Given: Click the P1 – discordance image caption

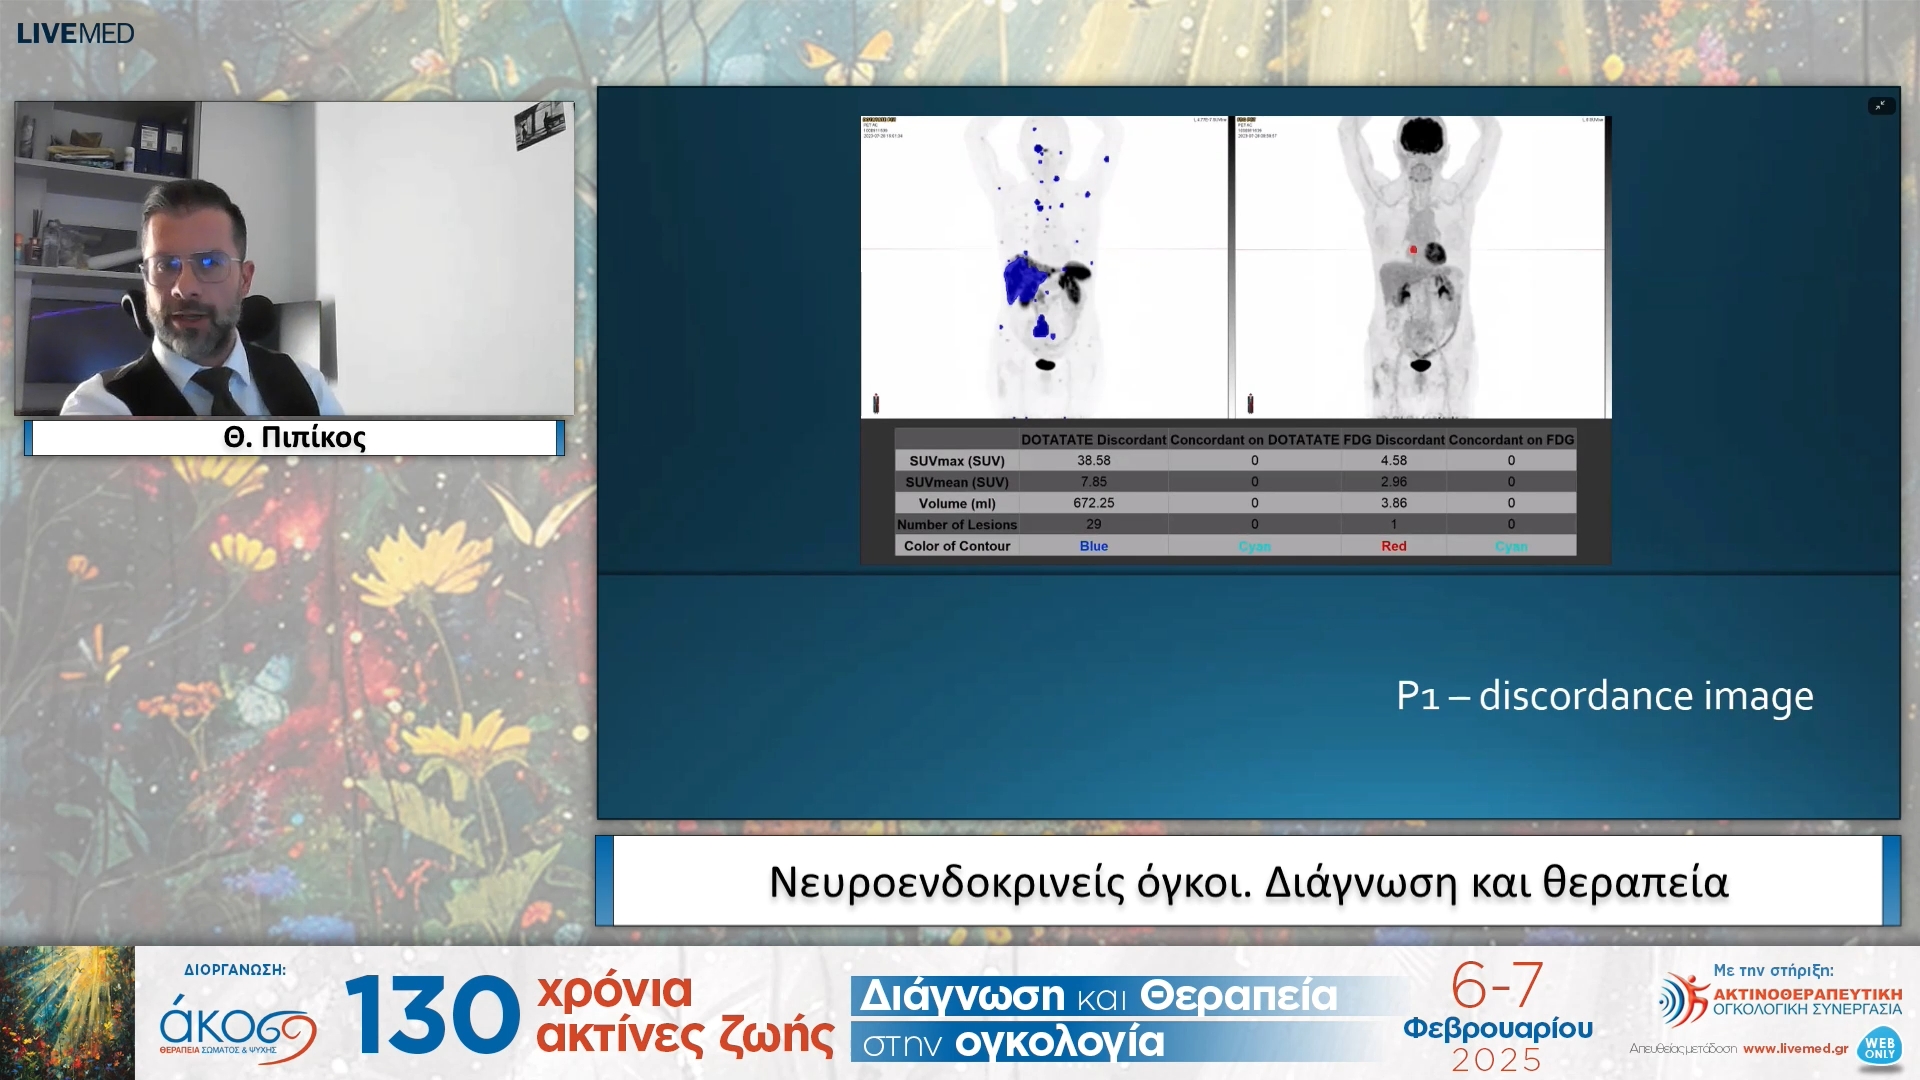Looking at the screenshot, I should [x=1604, y=696].
